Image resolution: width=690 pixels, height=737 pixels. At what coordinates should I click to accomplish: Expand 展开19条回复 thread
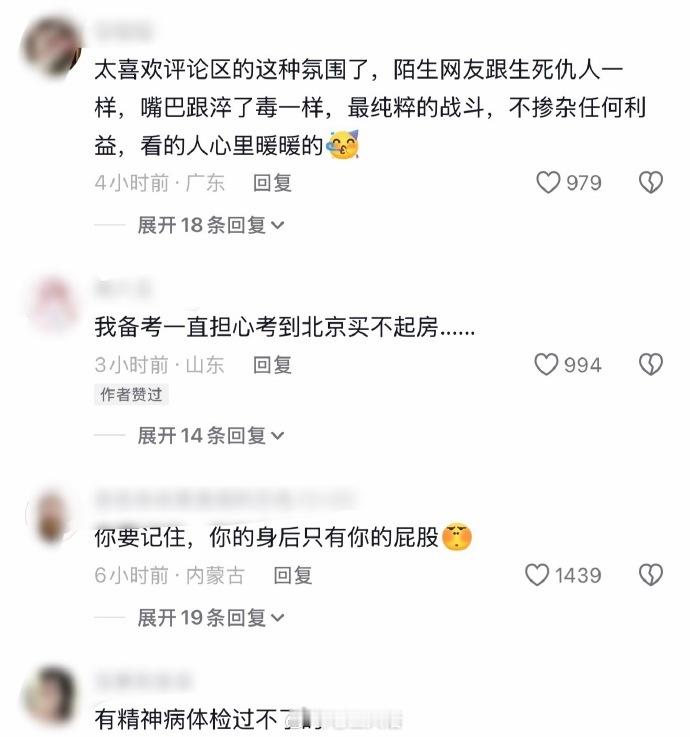211,617
